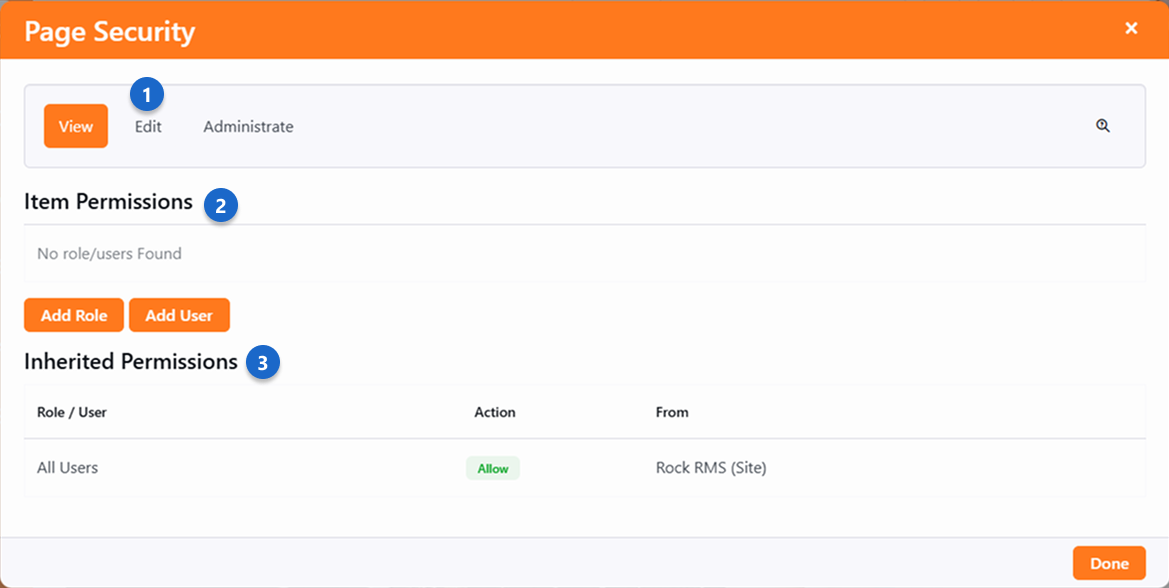Click the blue number 1 callout badge
Viewport: 1169px width, 588px height.
(x=147, y=95)
